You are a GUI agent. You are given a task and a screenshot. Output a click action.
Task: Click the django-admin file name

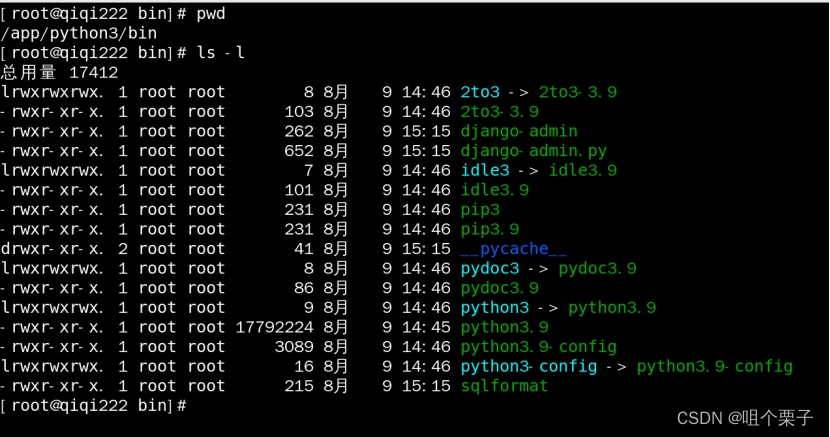point(519,131)
